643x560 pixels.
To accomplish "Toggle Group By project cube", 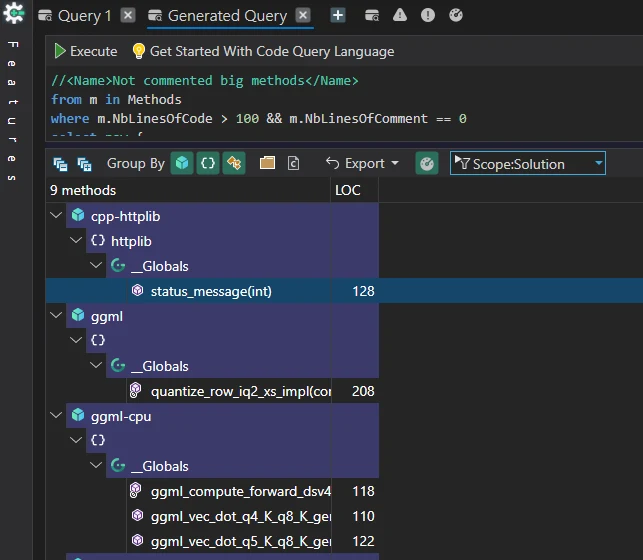I will pyautogui.click(x=182, y=163).
